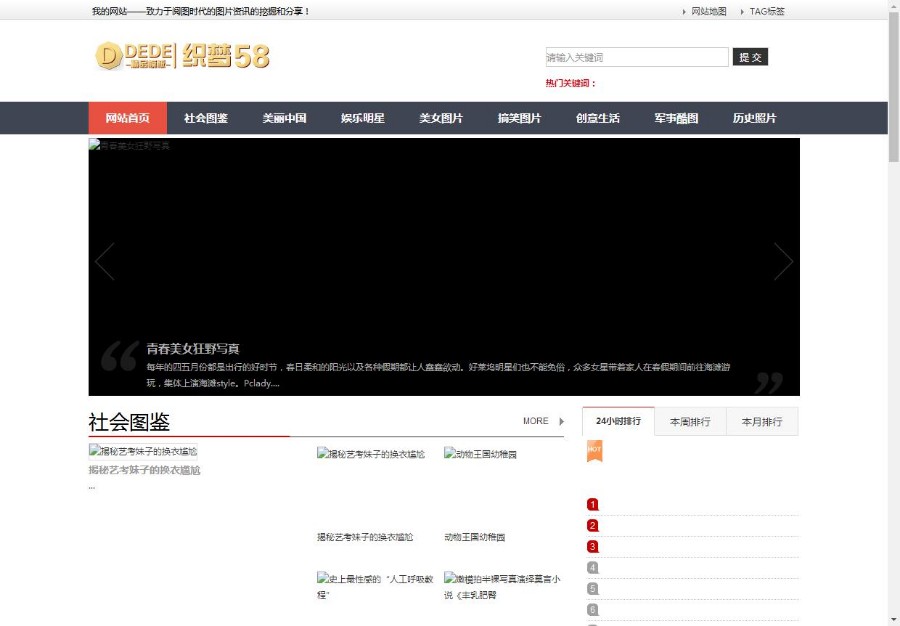Open dark caption 揭秘艺考妹子的换衣尴尬 below grid thumbnail
The height and width of the screenshot is (626, 900).
point(364,537)
